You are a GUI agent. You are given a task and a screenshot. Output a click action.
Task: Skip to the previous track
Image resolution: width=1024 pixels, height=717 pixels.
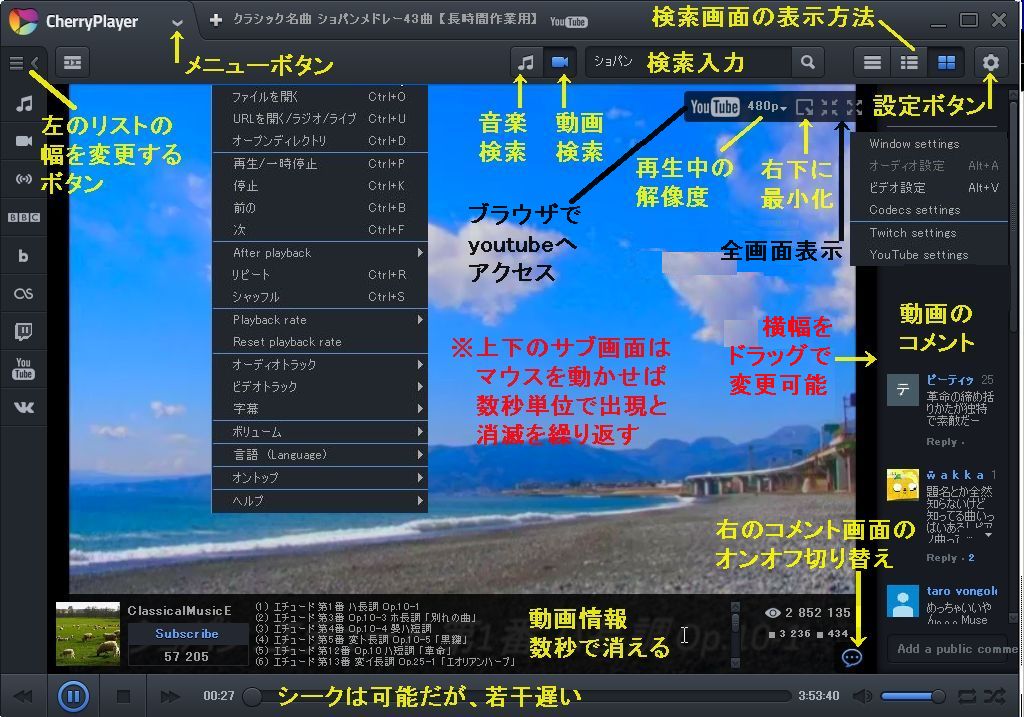click(x=24, y=697)
